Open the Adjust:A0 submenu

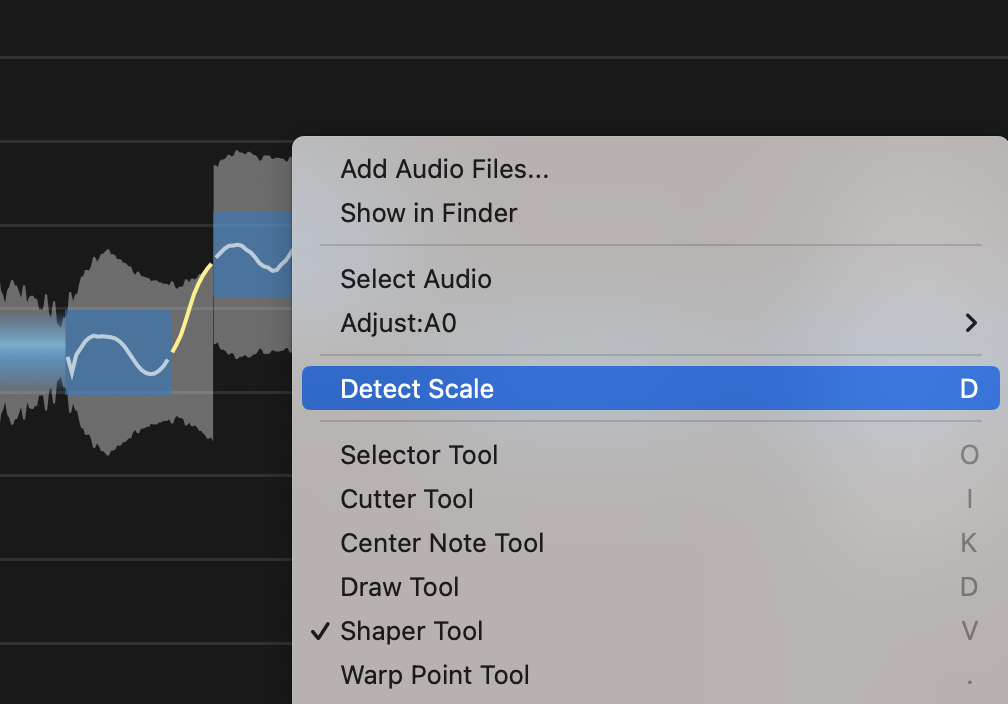398,323
